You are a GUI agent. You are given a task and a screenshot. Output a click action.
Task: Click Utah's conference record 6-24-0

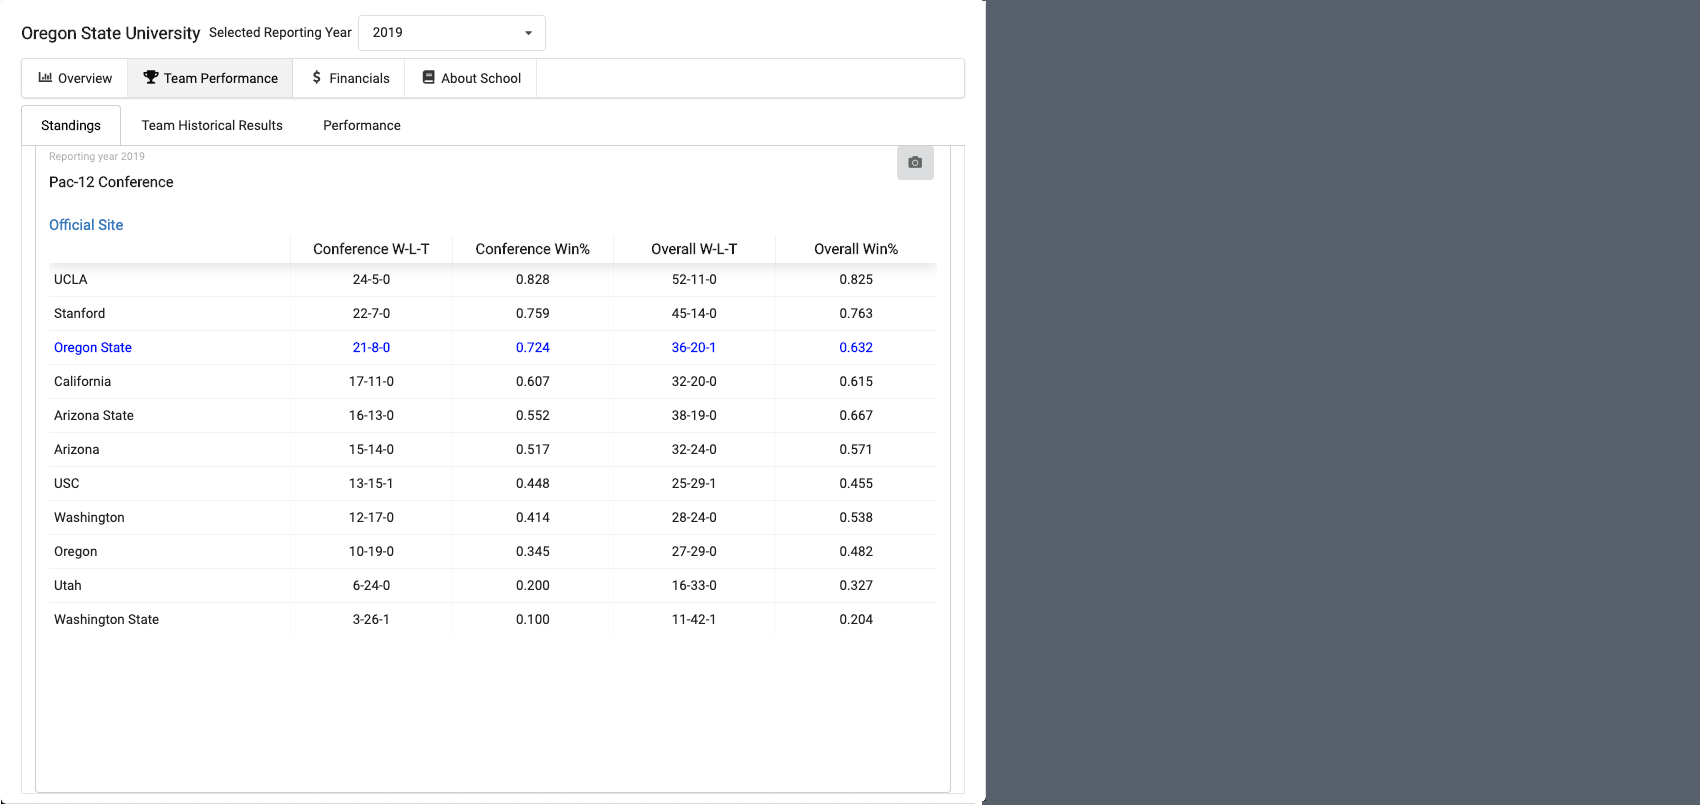point(371,585)
